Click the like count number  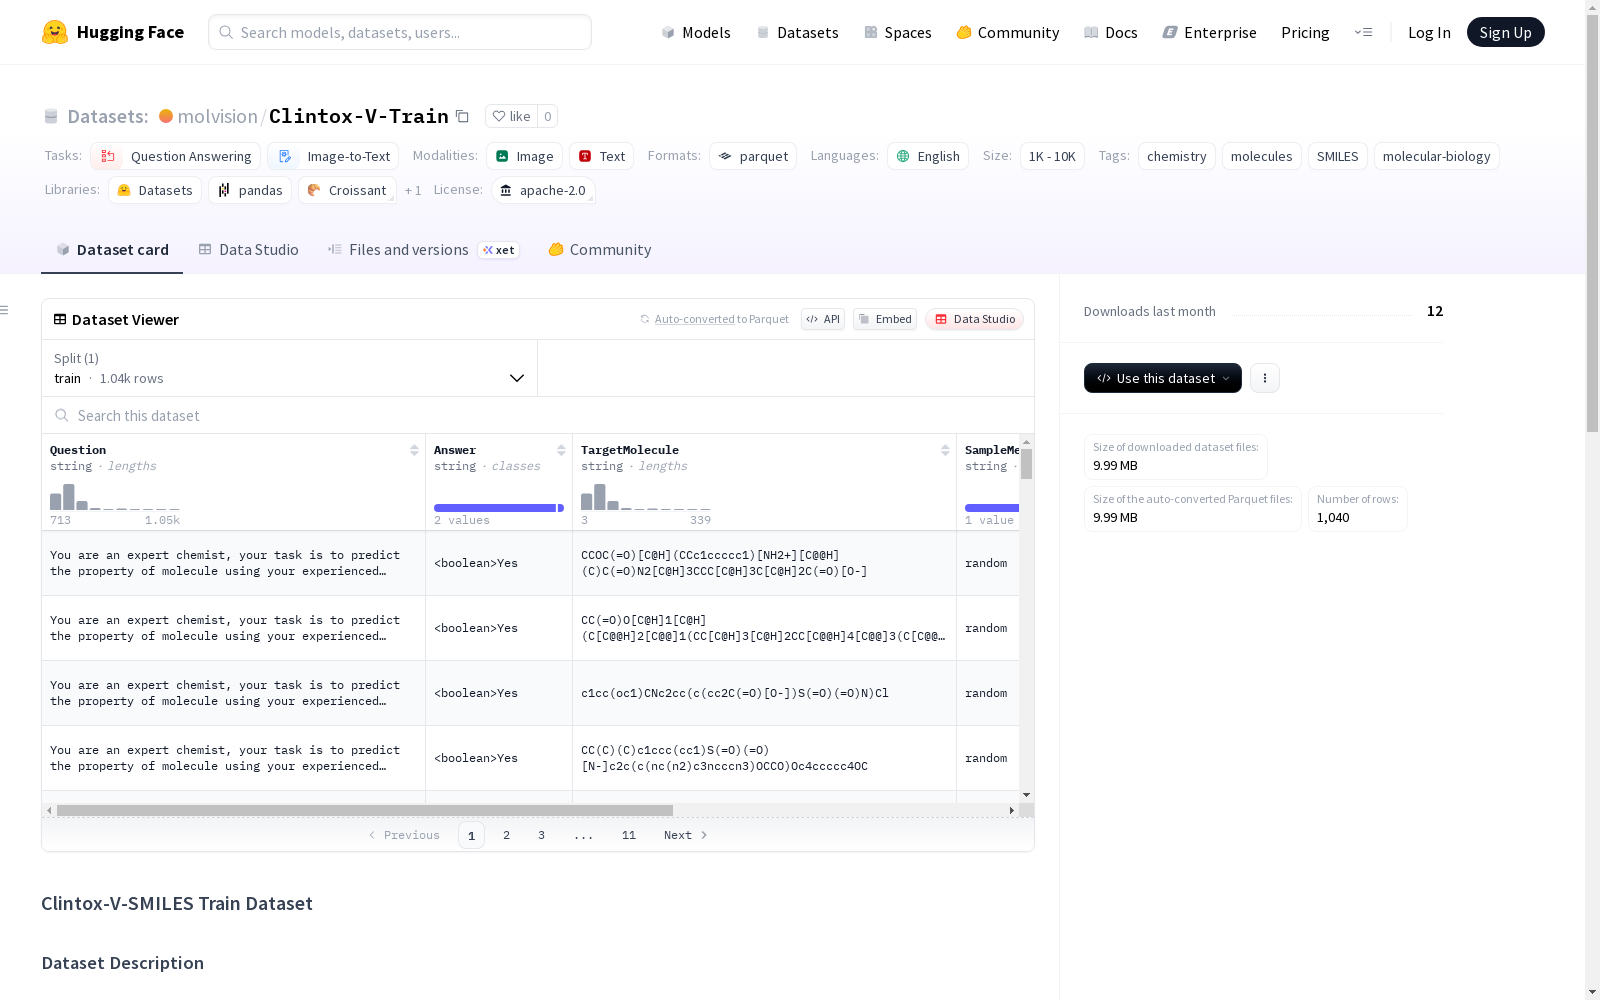tap(548, 116)
